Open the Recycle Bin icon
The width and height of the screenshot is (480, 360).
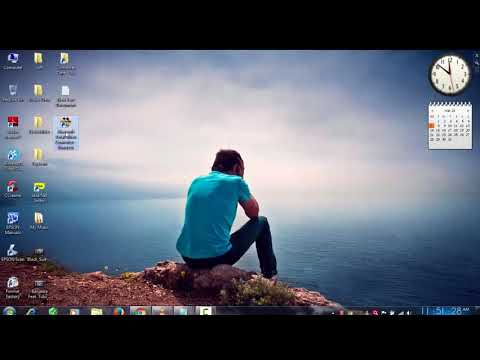click(x=13, y=93)
